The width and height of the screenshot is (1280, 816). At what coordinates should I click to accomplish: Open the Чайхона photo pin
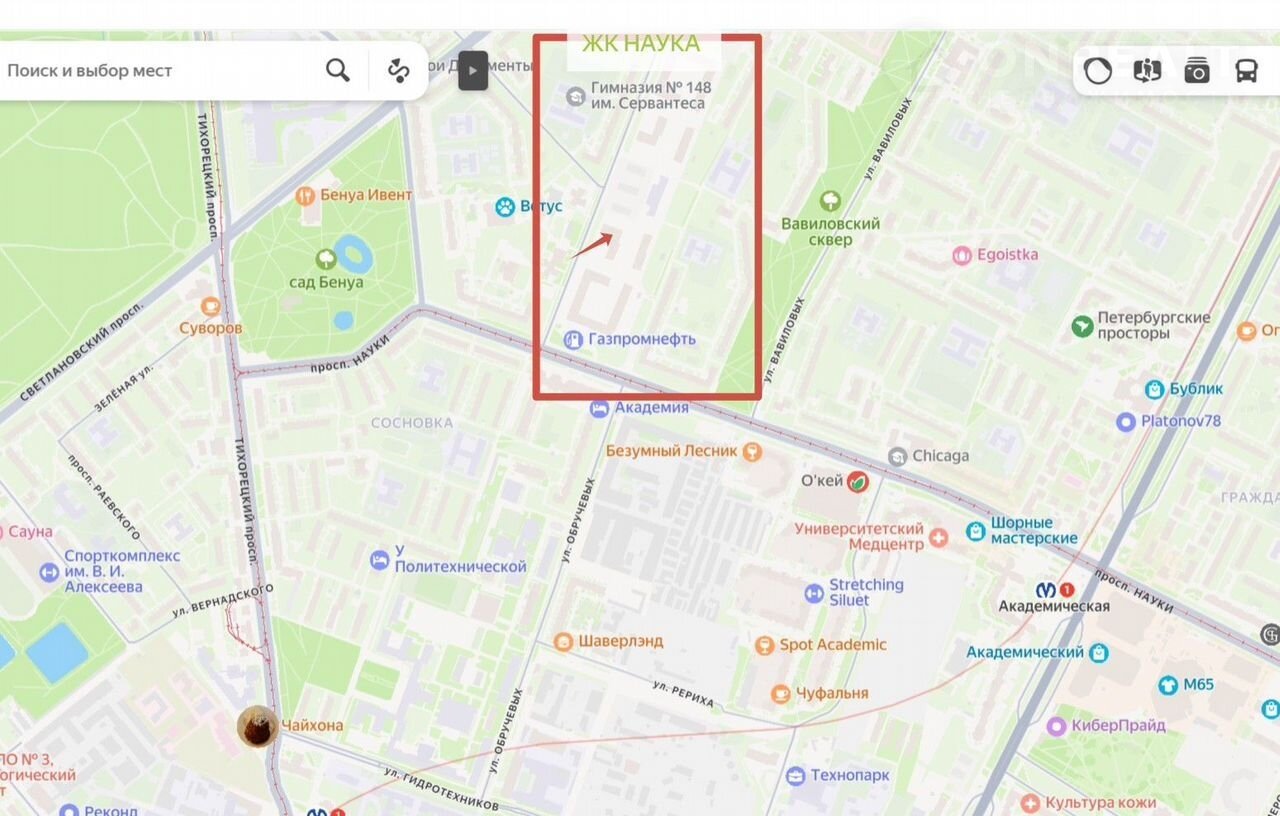(x=258, y=726)
